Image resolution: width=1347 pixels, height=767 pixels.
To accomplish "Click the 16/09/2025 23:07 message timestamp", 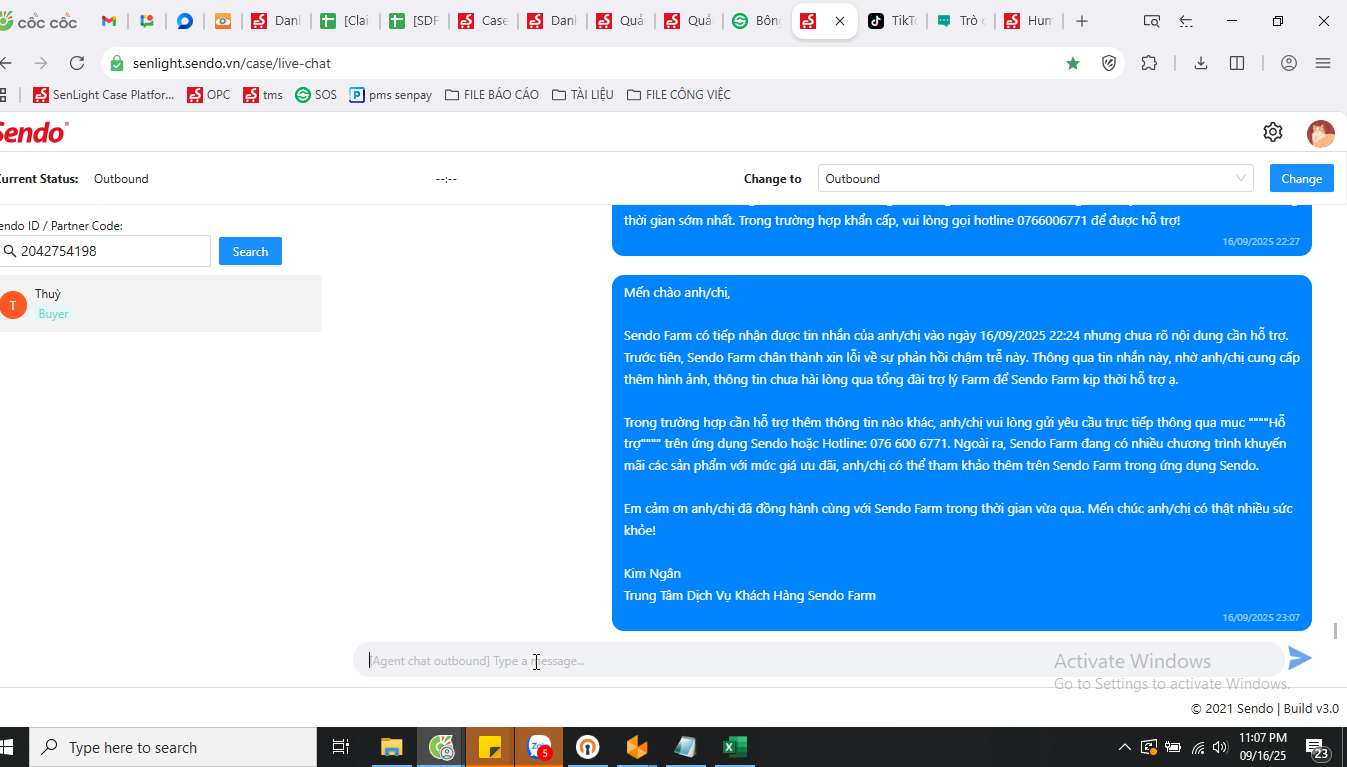I will tap(1261, 618).
